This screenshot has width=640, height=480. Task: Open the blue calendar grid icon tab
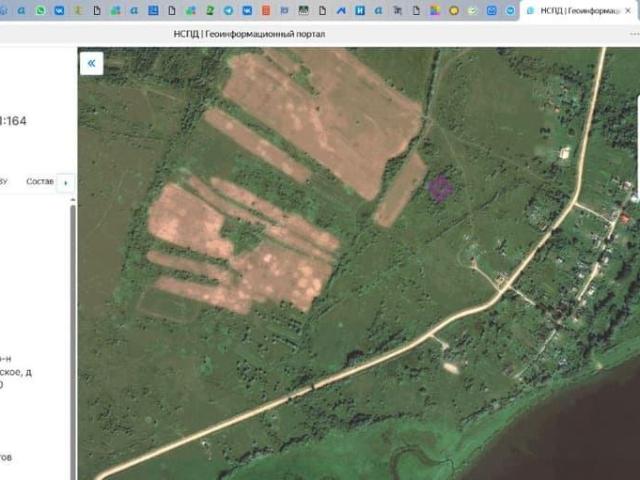click(x=153, y=11)
